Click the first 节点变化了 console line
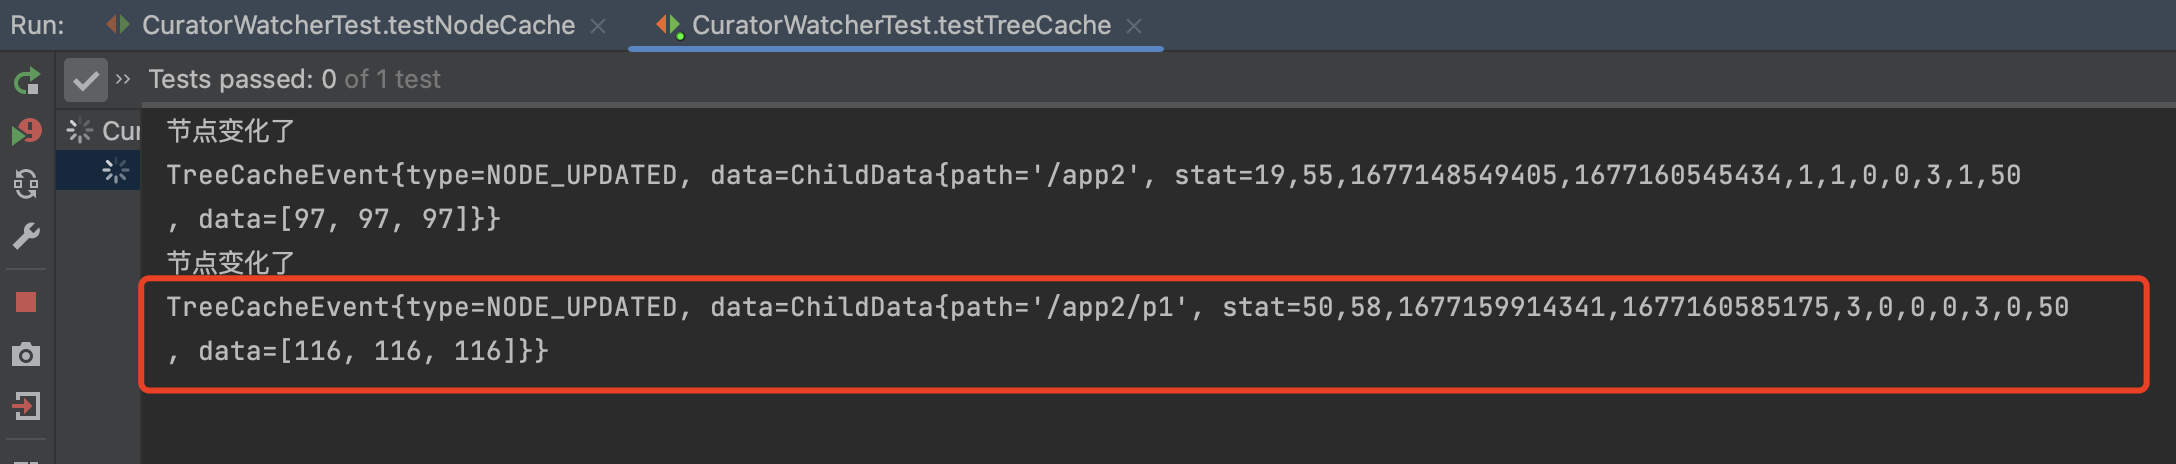 click(230, 131)
